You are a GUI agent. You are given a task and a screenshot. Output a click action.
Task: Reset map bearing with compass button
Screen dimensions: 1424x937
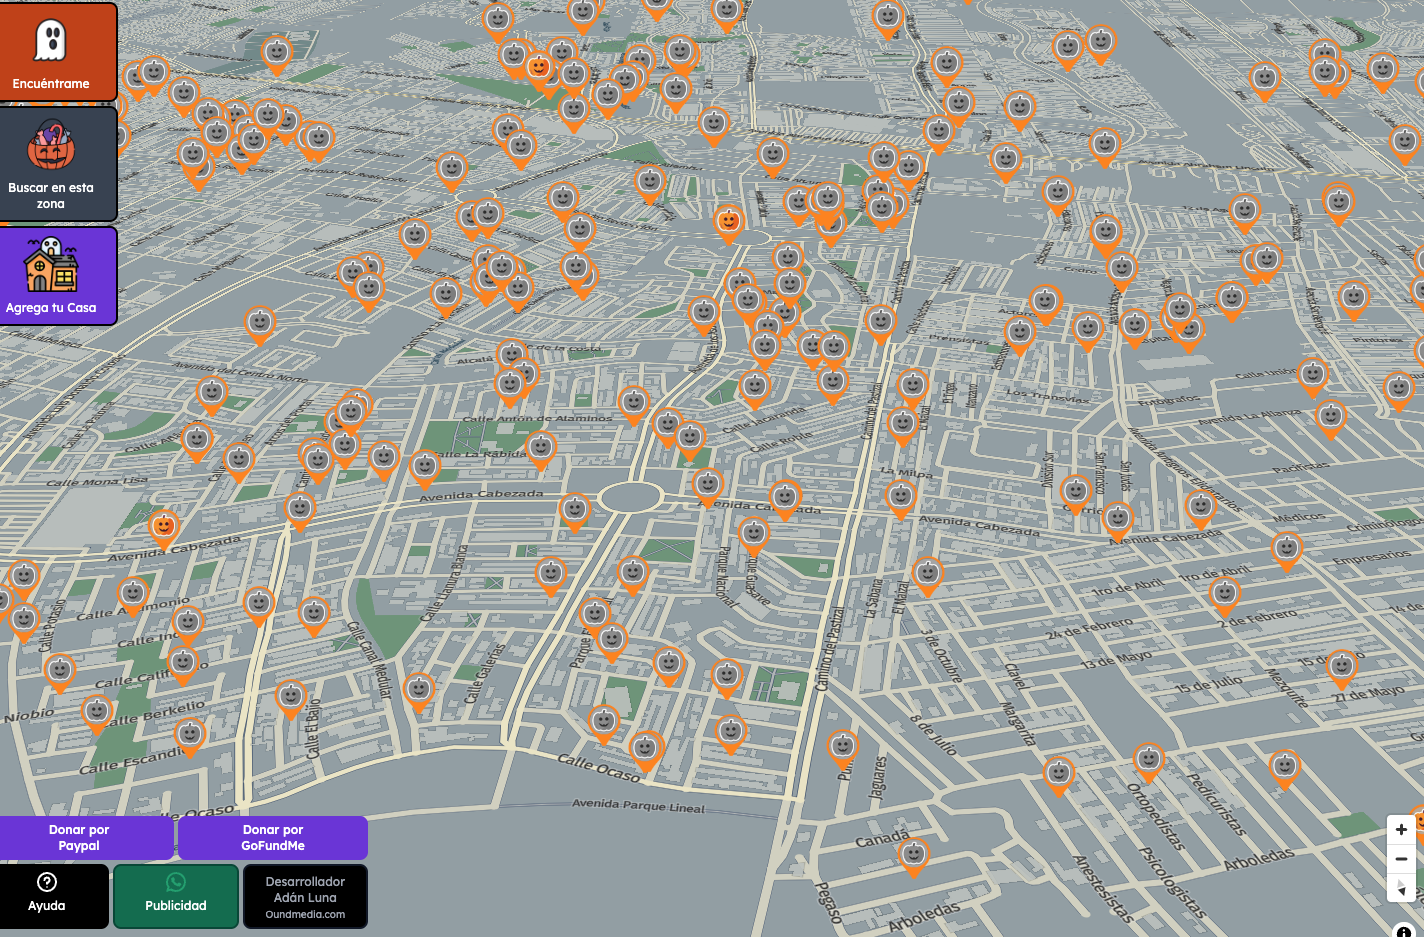[x=1401, y=887]
